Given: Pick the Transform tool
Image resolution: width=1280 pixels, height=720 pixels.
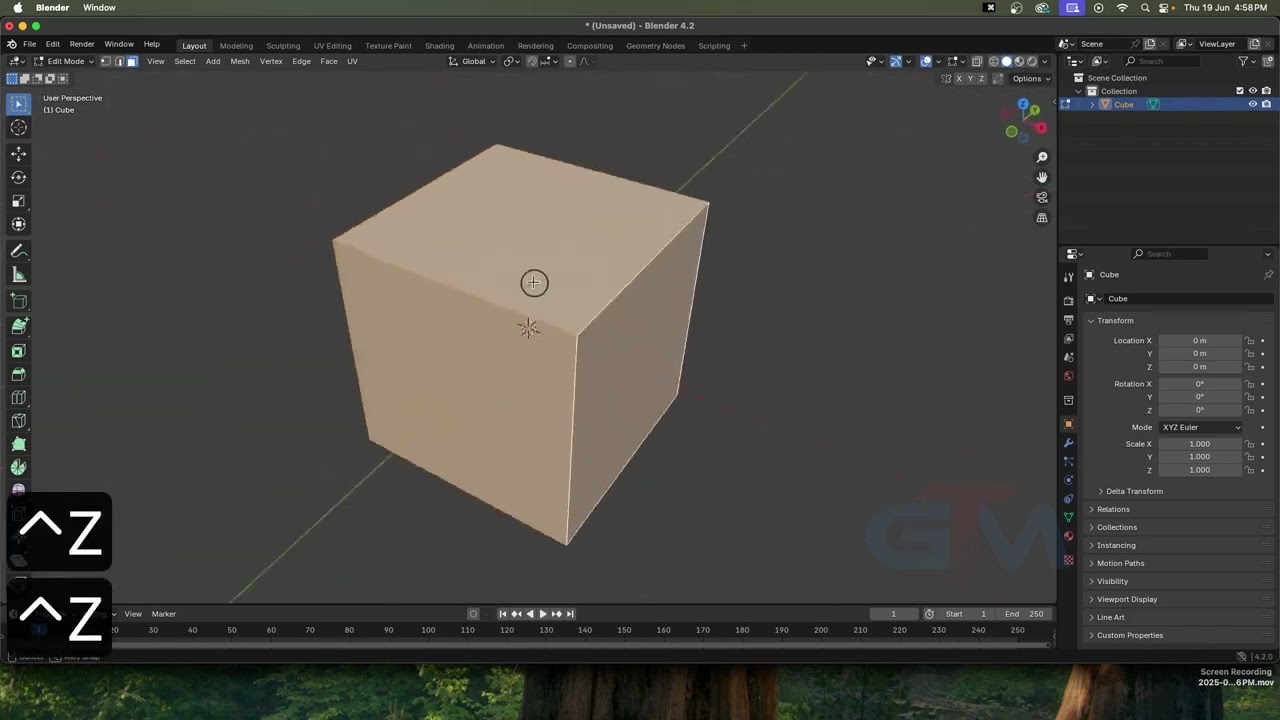Looking at the screenshot, I should tap(18, 224).
